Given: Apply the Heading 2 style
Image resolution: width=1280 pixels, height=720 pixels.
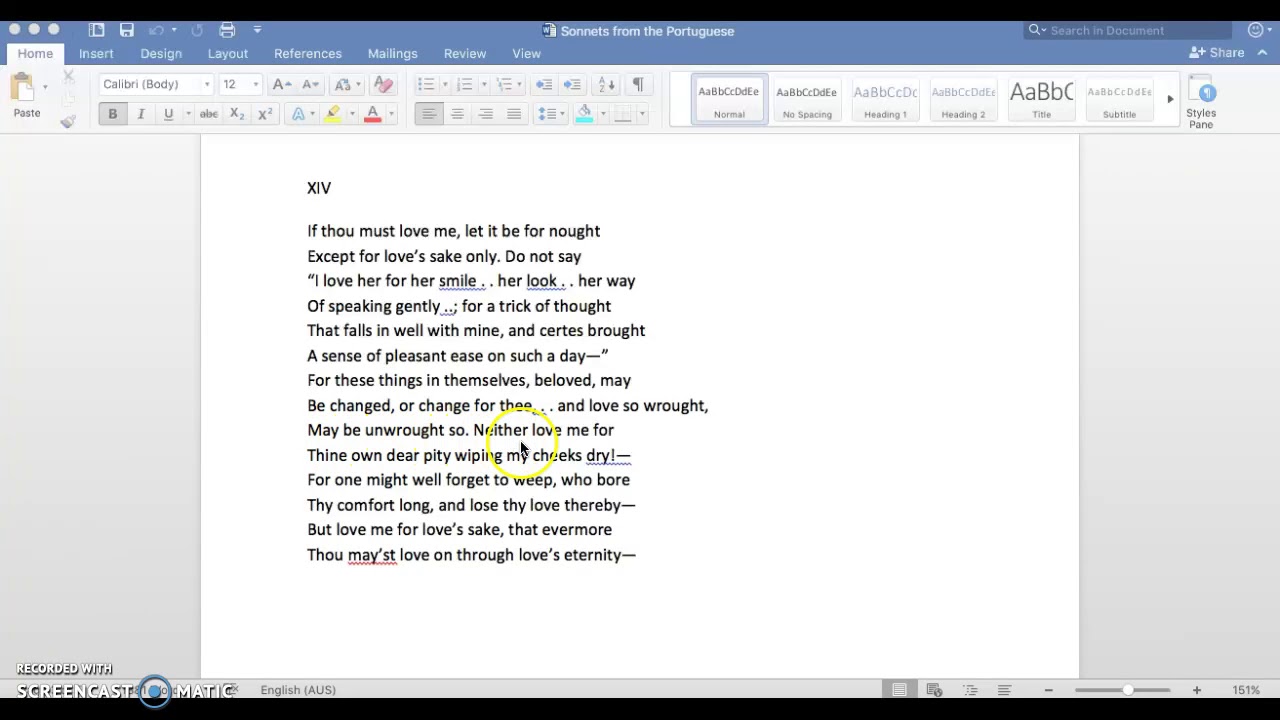Looking at the screenshot, I should coord(963,99).
